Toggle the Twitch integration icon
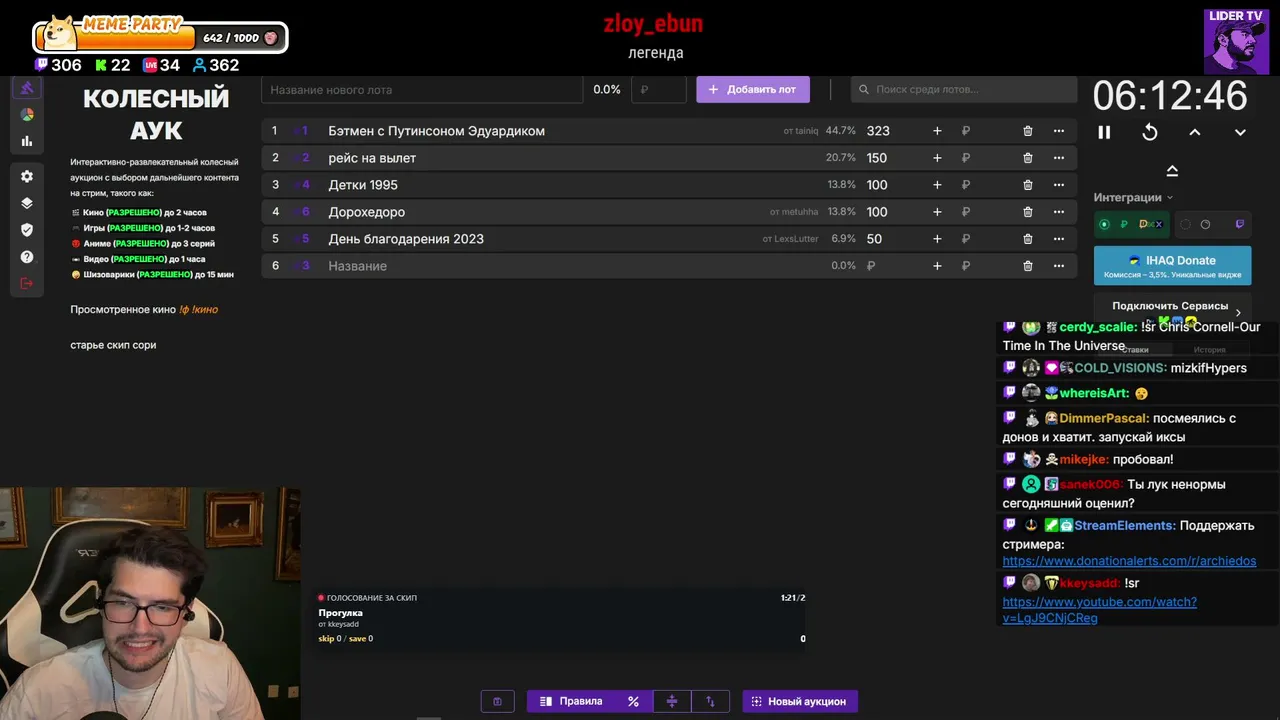1280x720 pixels. 1240,224
